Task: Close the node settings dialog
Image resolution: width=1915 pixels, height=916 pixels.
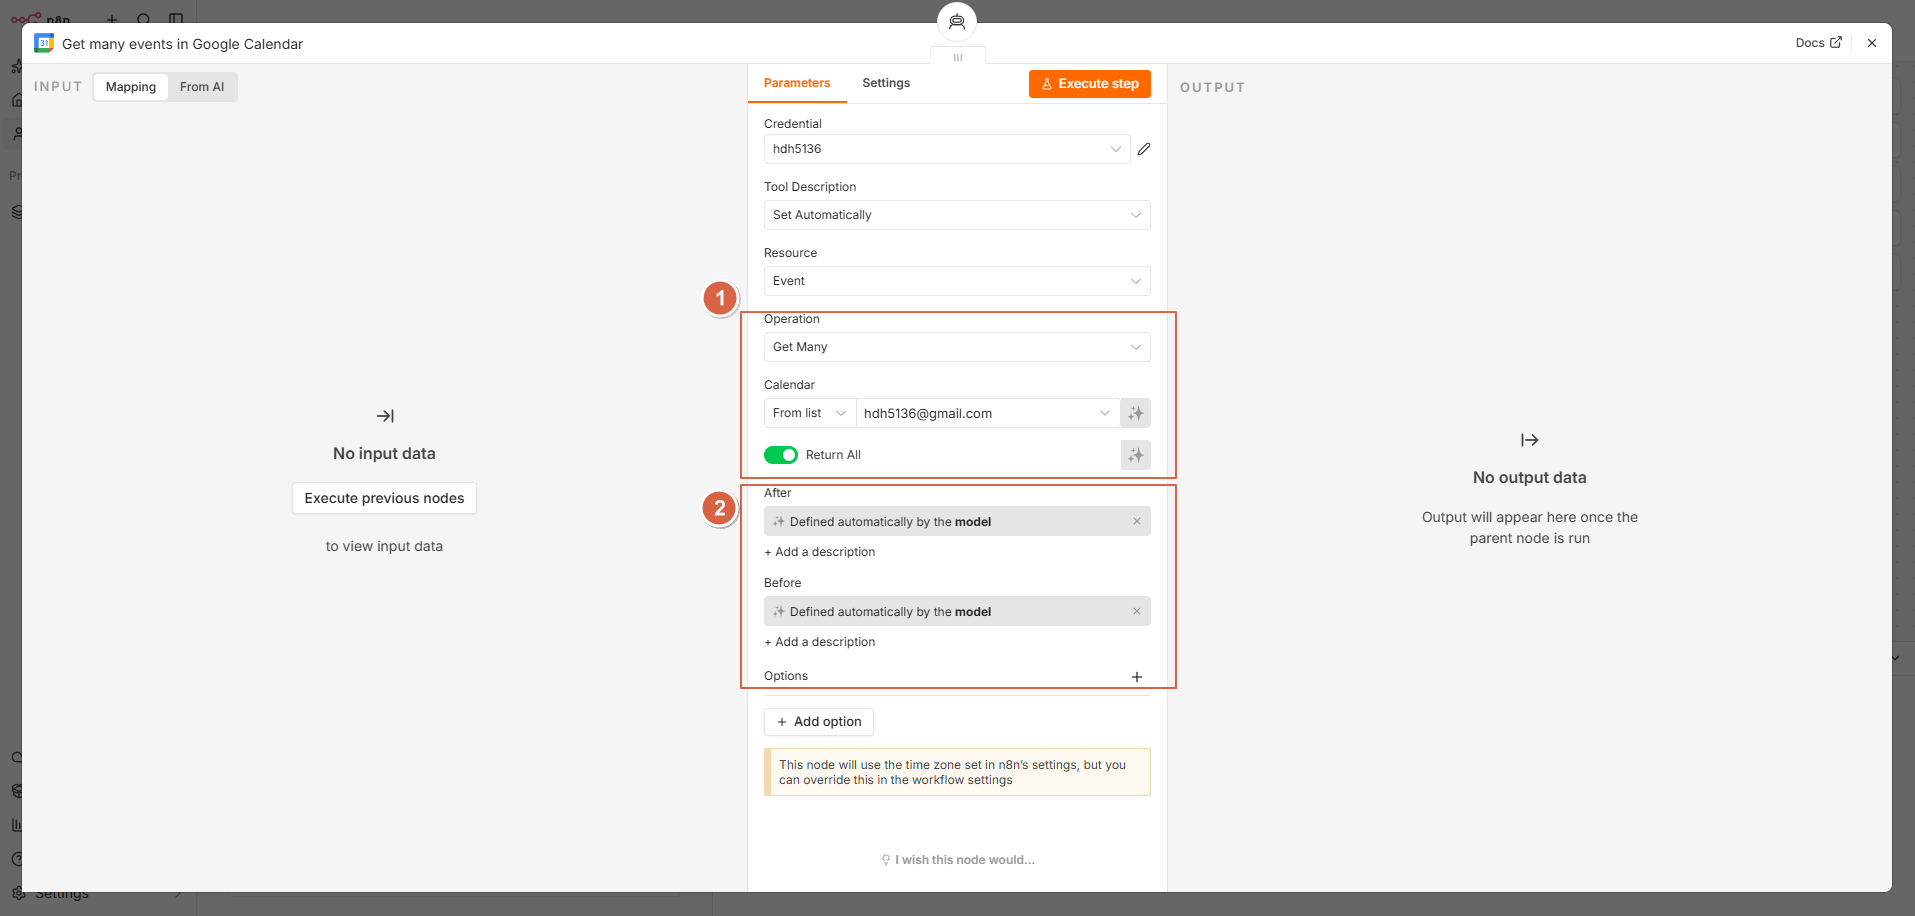Action: click(1872, 43)
